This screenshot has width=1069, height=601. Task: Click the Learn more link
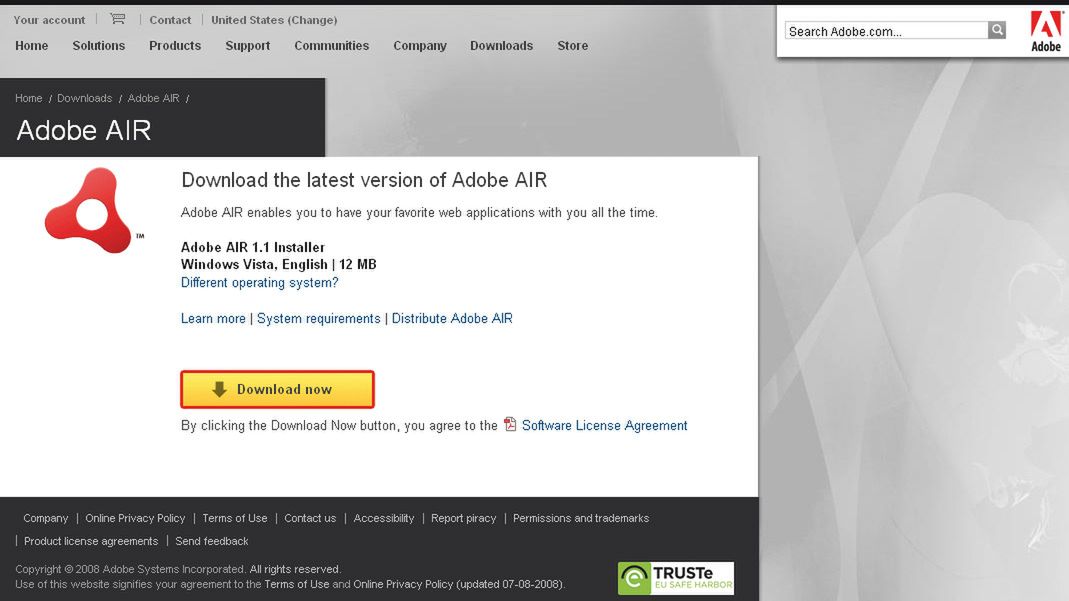pos(213,319)
